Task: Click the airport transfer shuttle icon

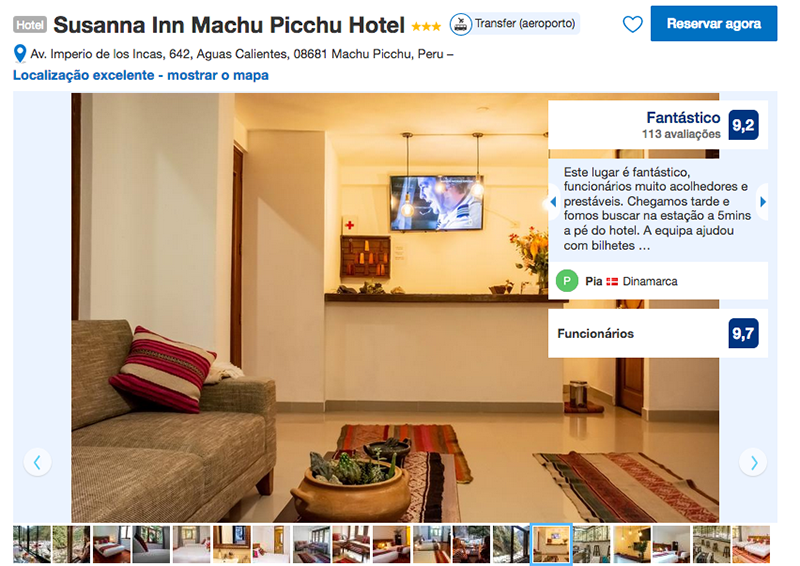Action: (460, 24)
